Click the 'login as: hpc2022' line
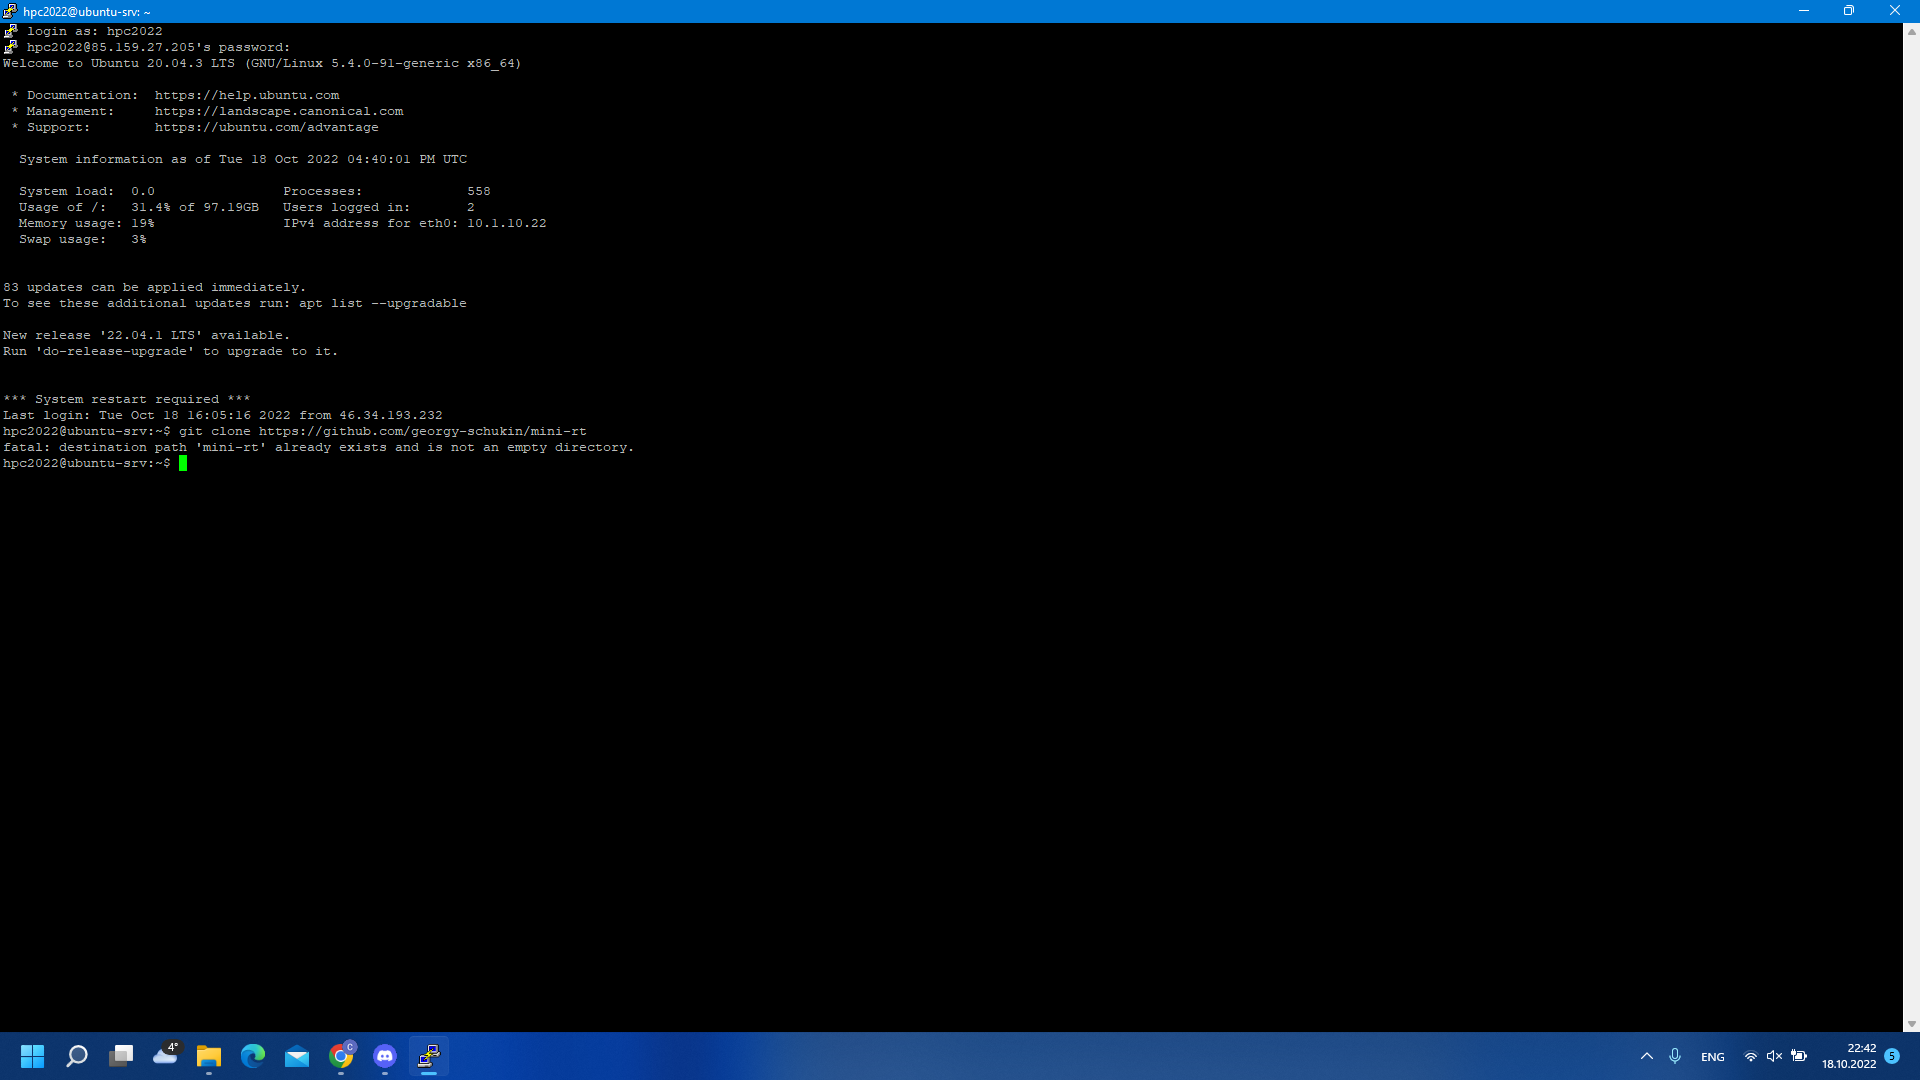 click(x=95, y=31)
